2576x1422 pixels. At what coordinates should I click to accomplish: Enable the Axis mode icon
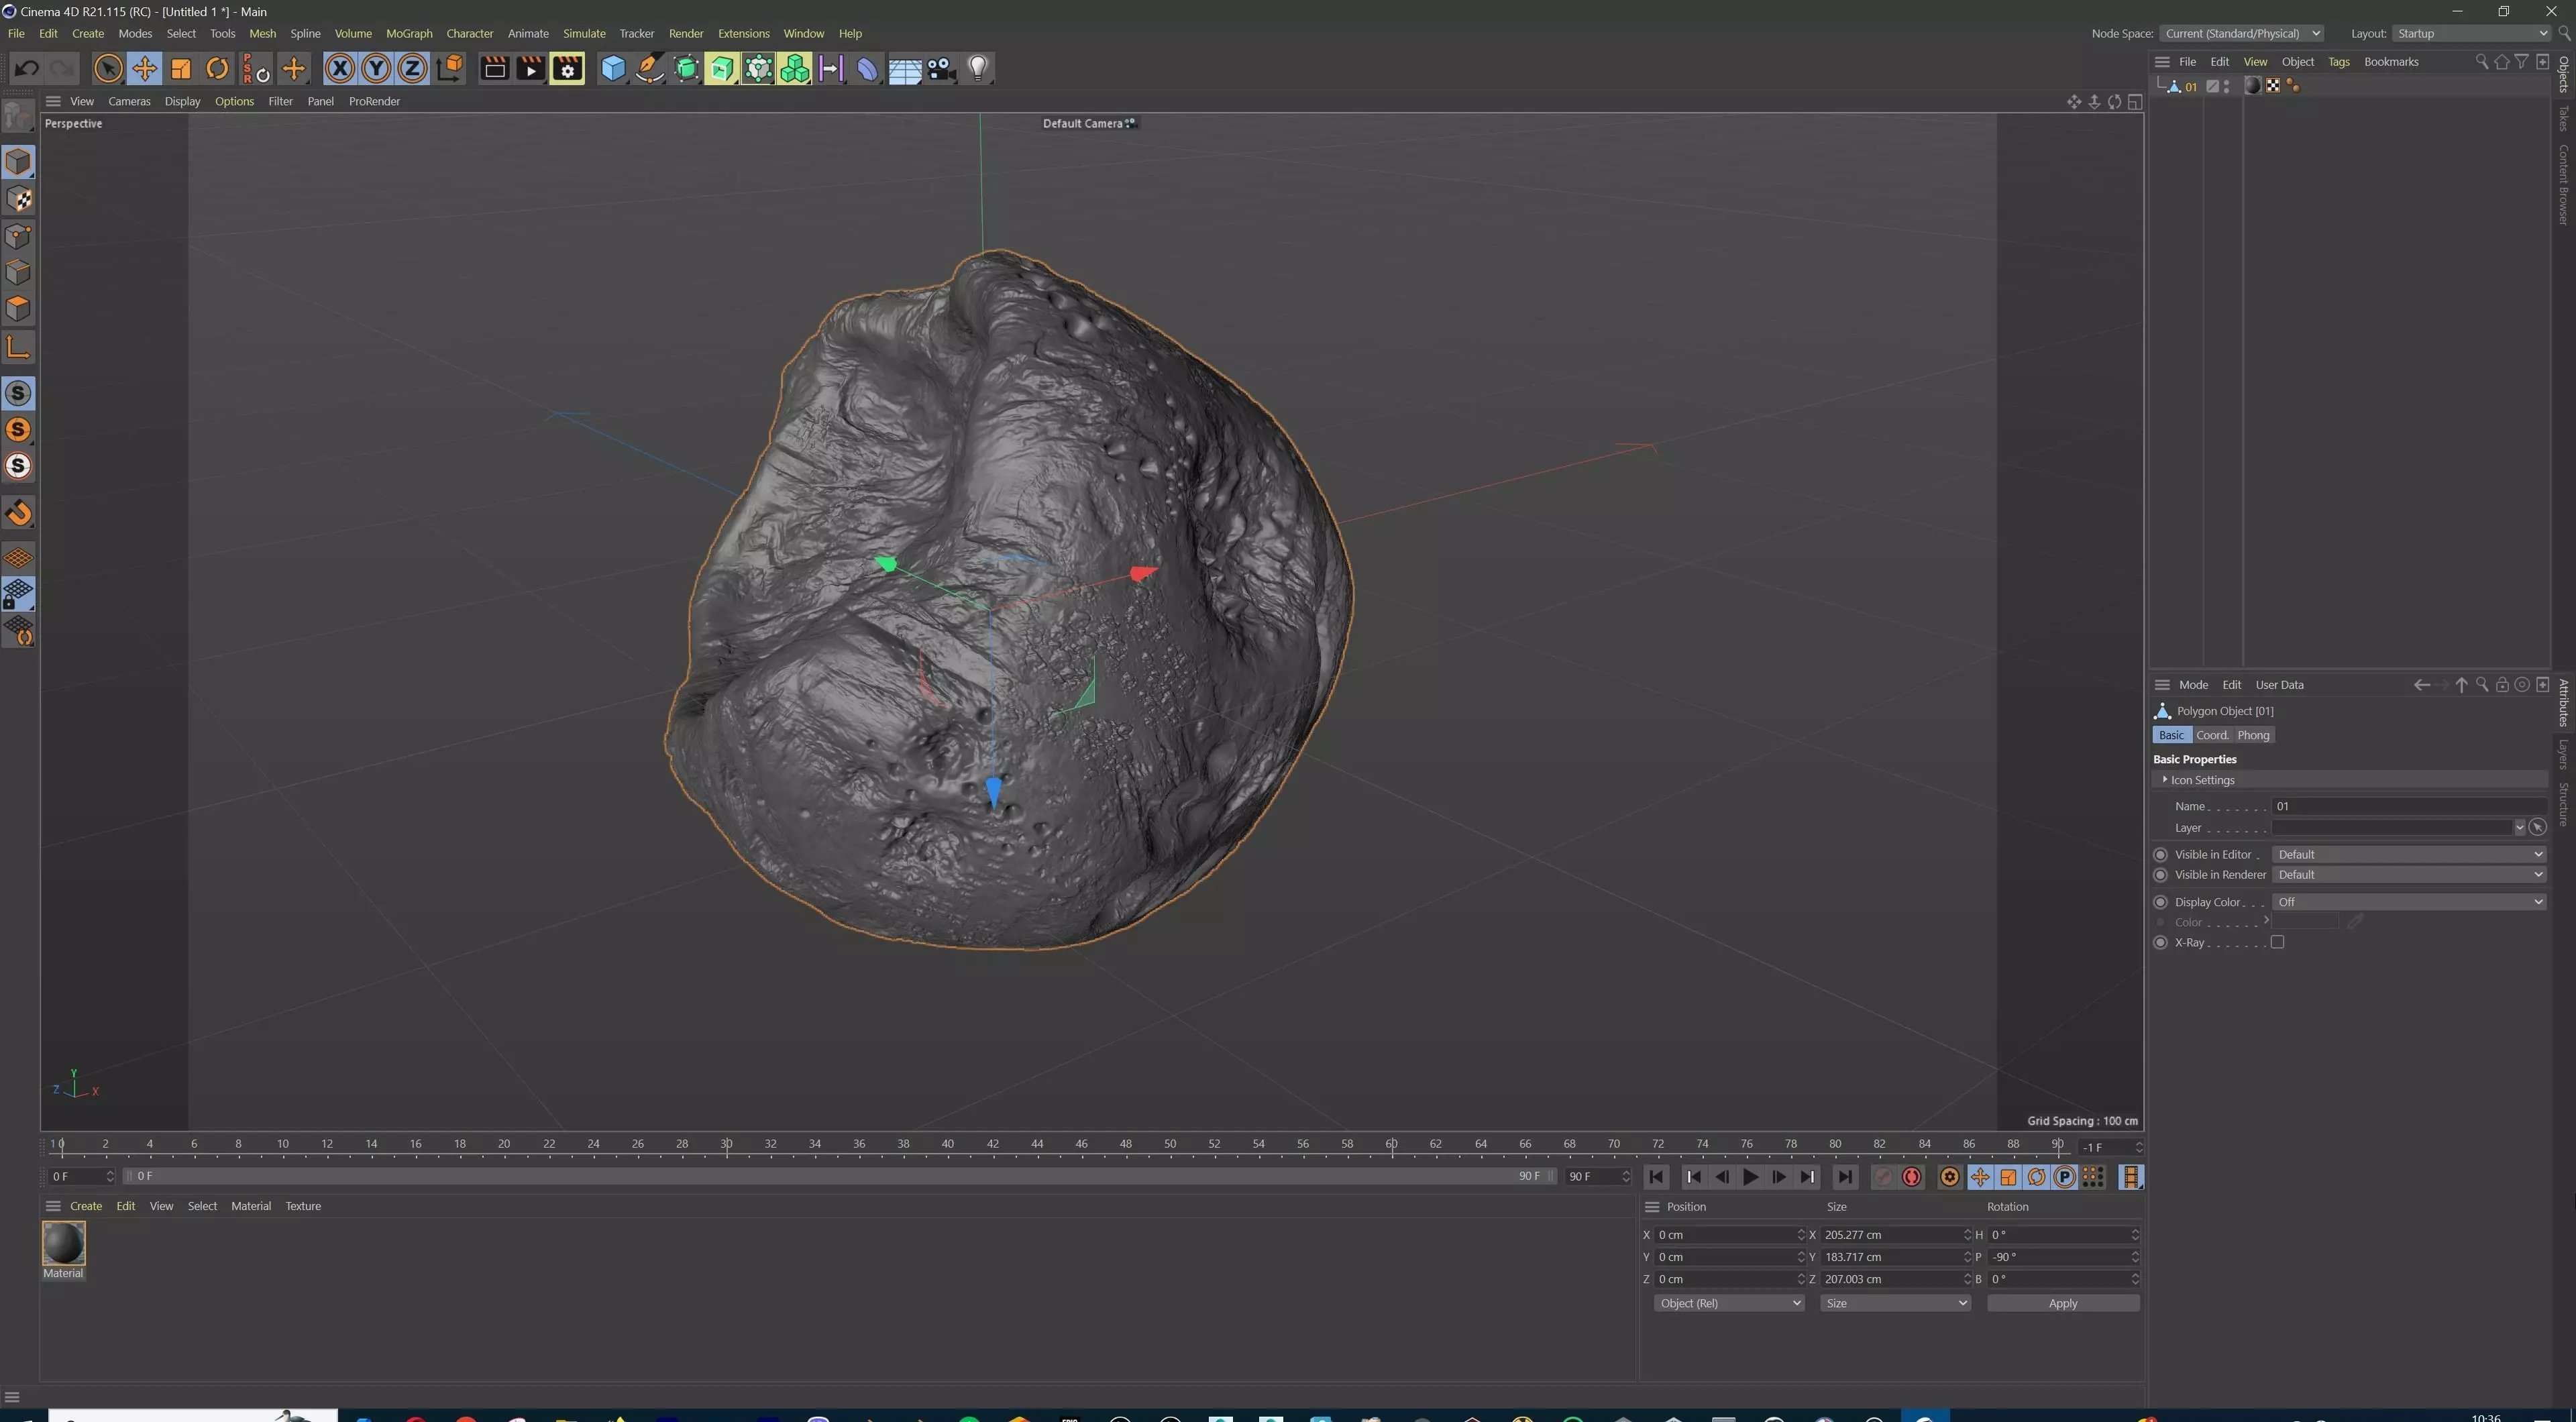(x=19, y=347)
